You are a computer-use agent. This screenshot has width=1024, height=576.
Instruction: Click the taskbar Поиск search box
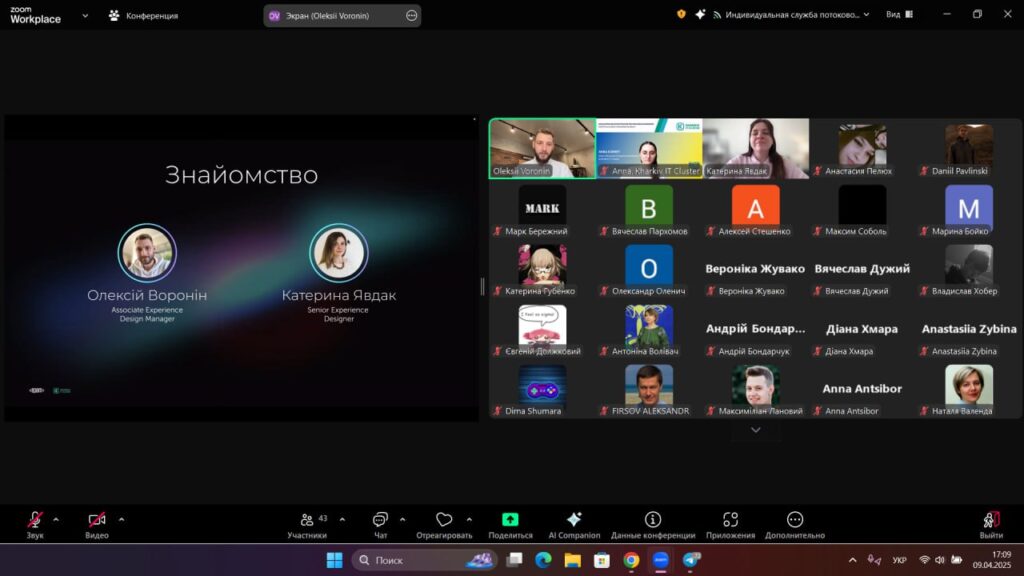click(425, 560)
